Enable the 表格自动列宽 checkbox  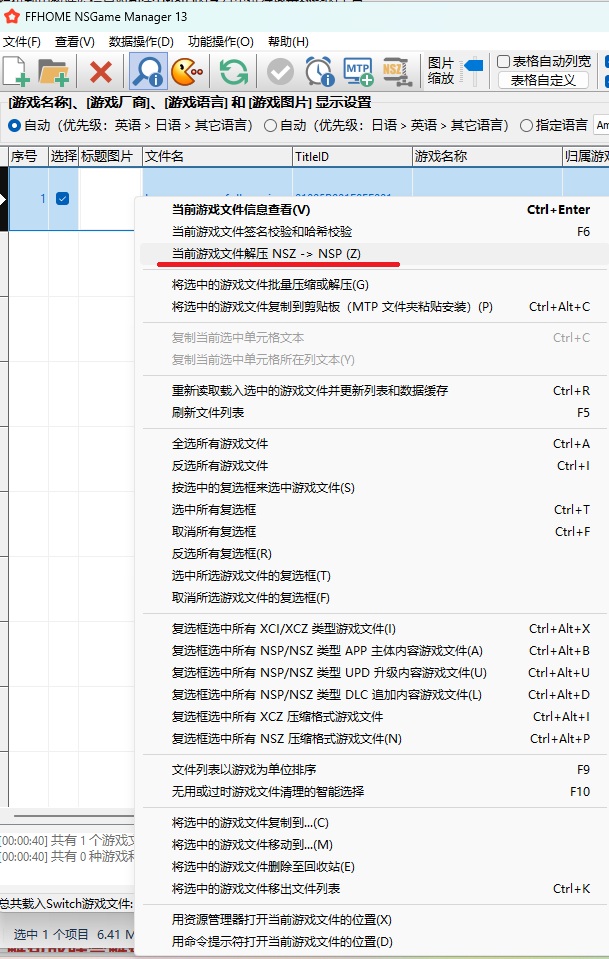pyautogui.click(x=503, y=61)
